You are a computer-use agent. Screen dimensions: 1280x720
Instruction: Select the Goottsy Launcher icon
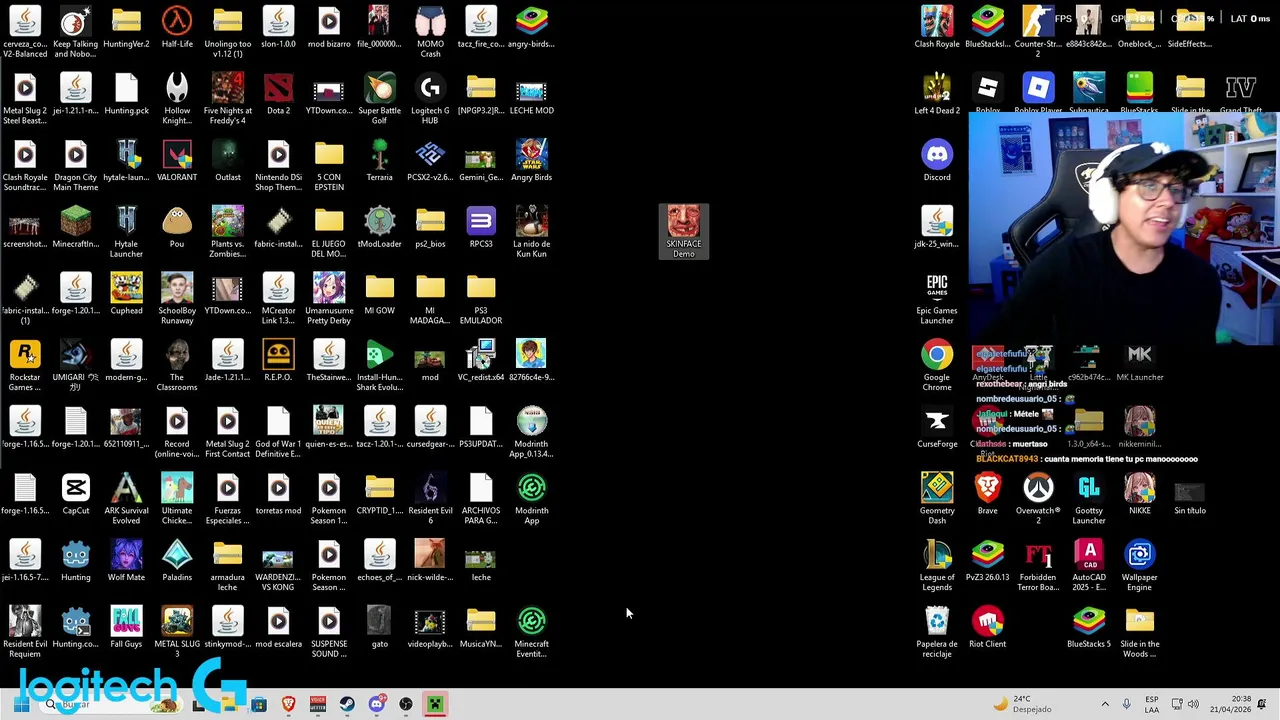tap(1089, 500)
